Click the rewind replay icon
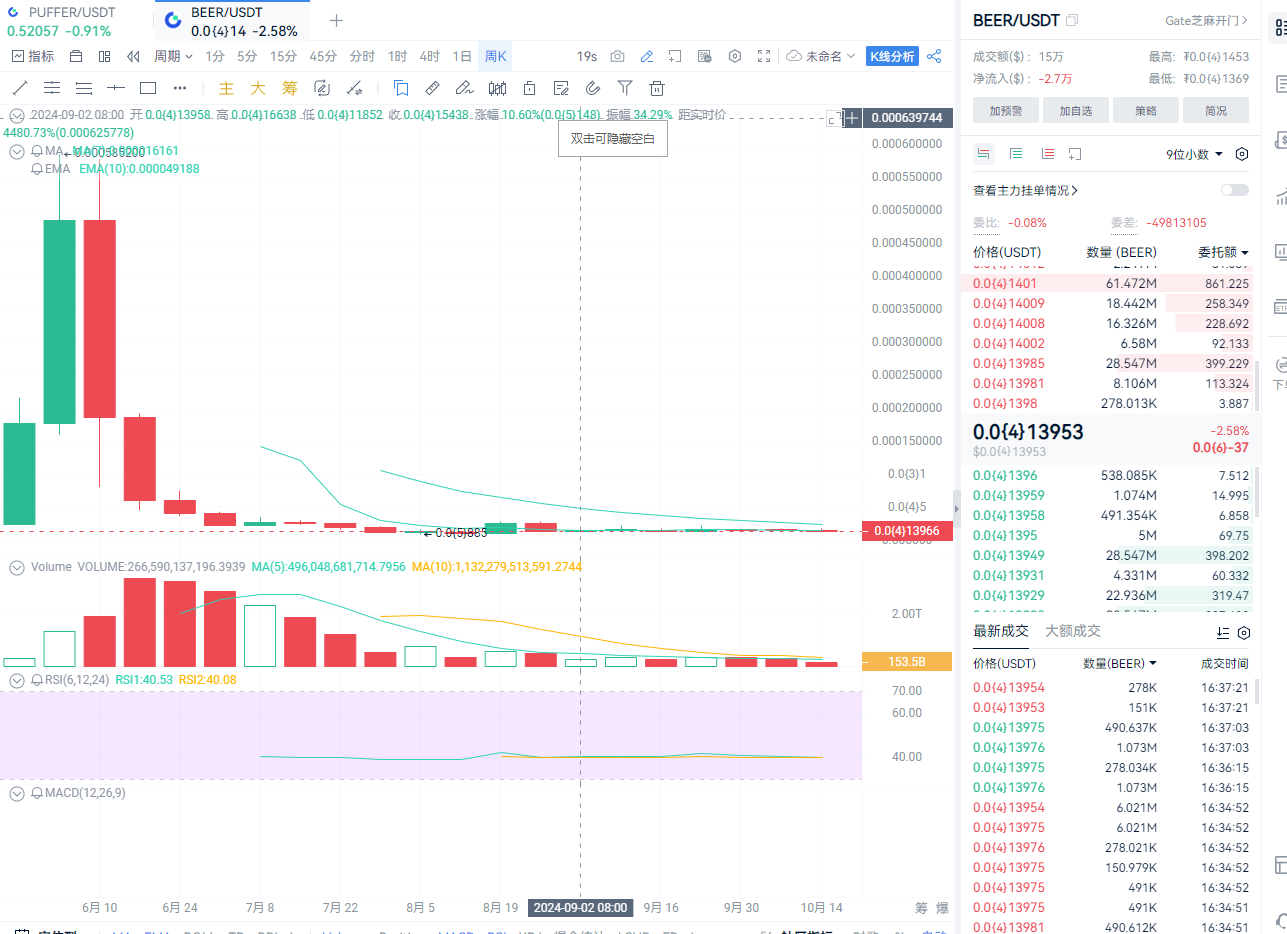 [133, 56]
